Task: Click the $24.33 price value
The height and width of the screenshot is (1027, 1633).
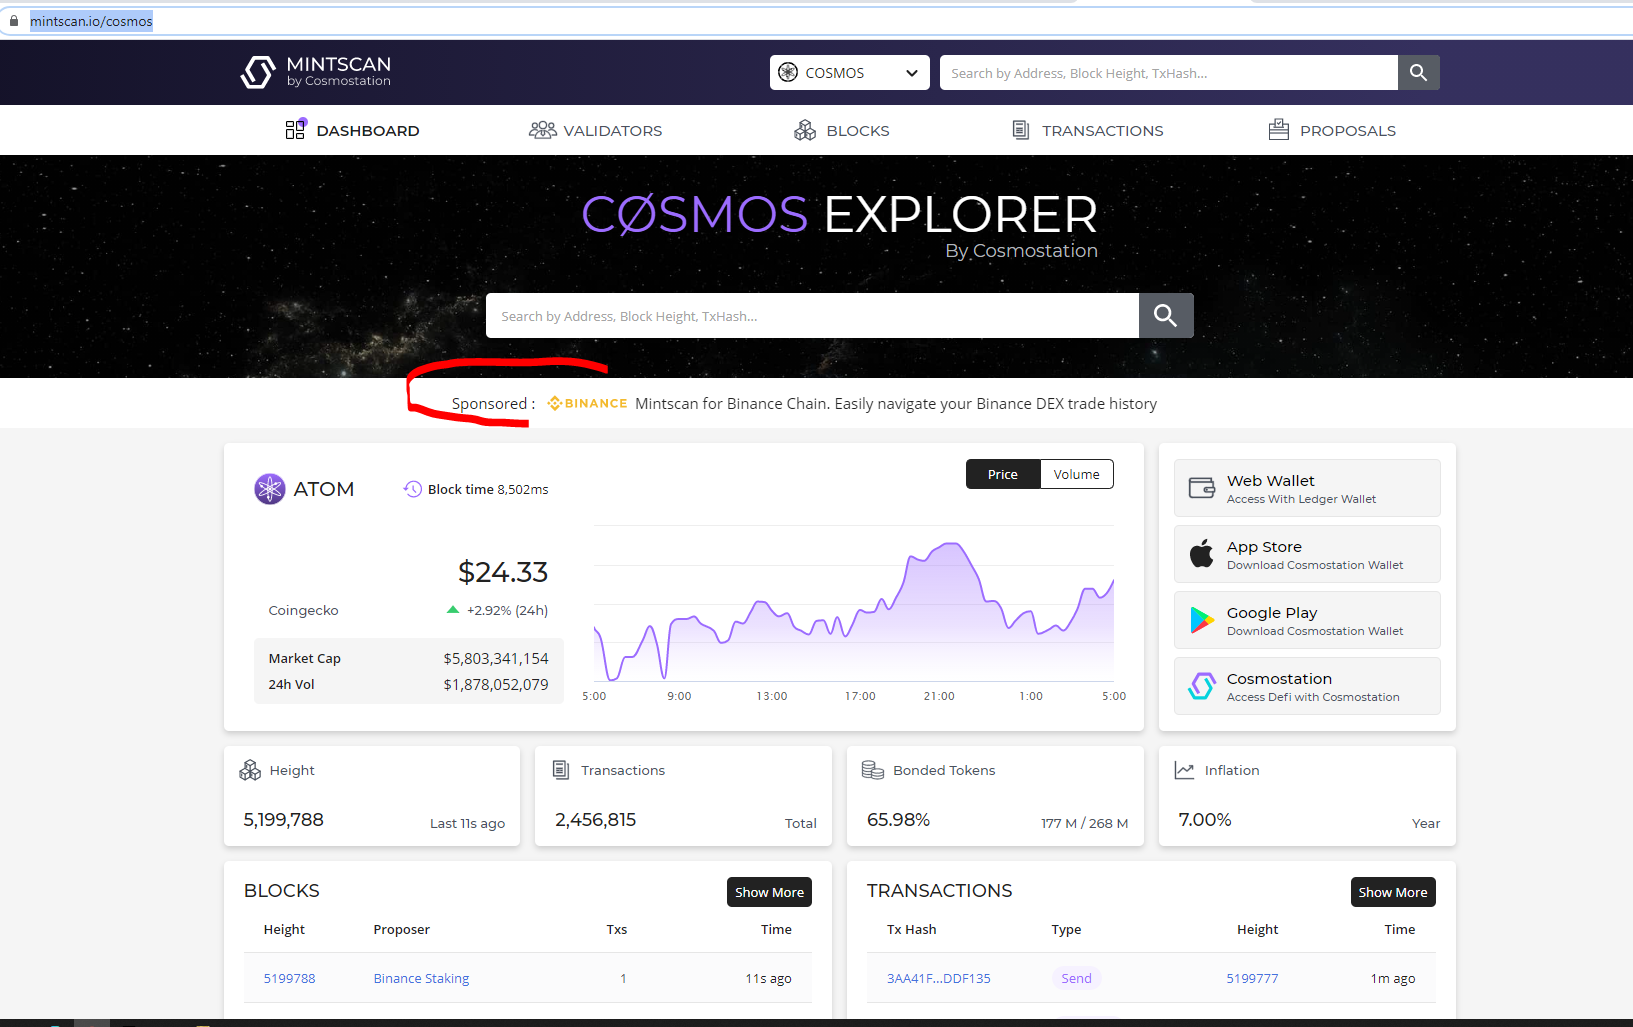Action: tap(503, 572)
